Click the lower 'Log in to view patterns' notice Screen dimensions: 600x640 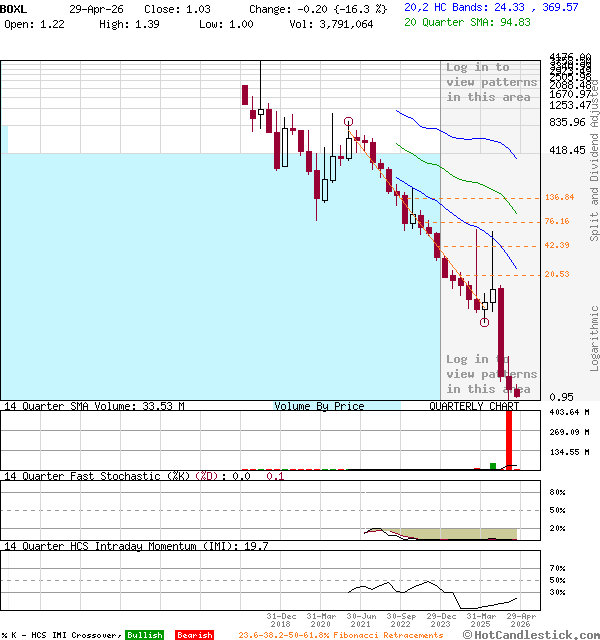pos(491,373)
